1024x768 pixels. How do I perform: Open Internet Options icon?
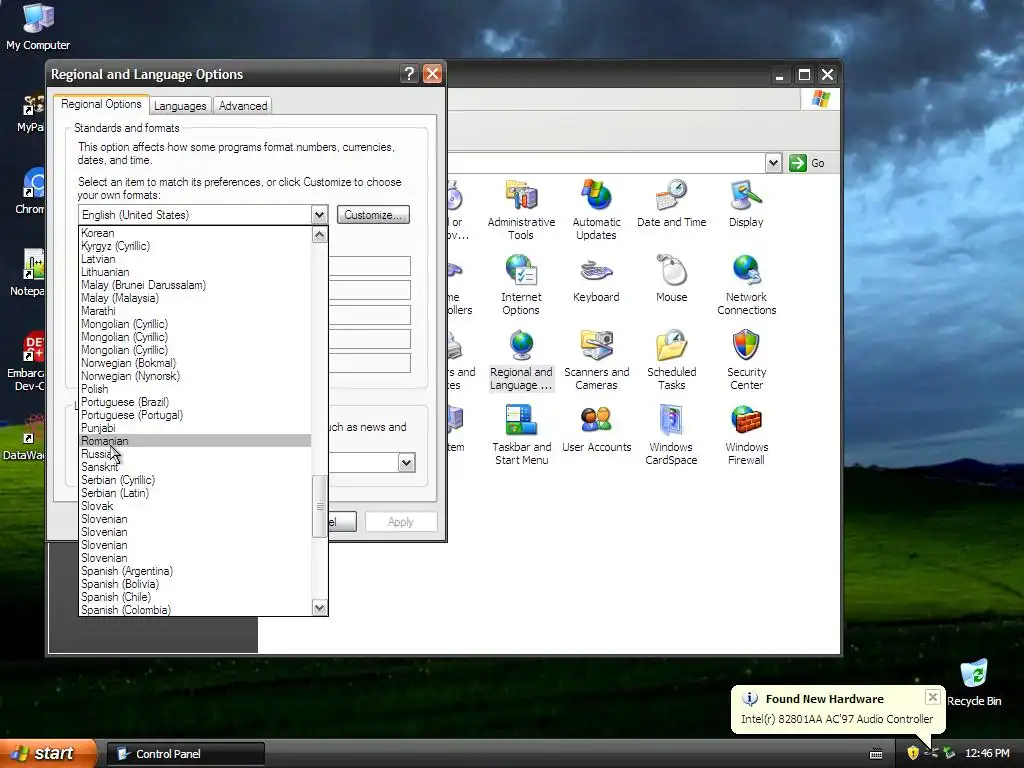[521, 284]
